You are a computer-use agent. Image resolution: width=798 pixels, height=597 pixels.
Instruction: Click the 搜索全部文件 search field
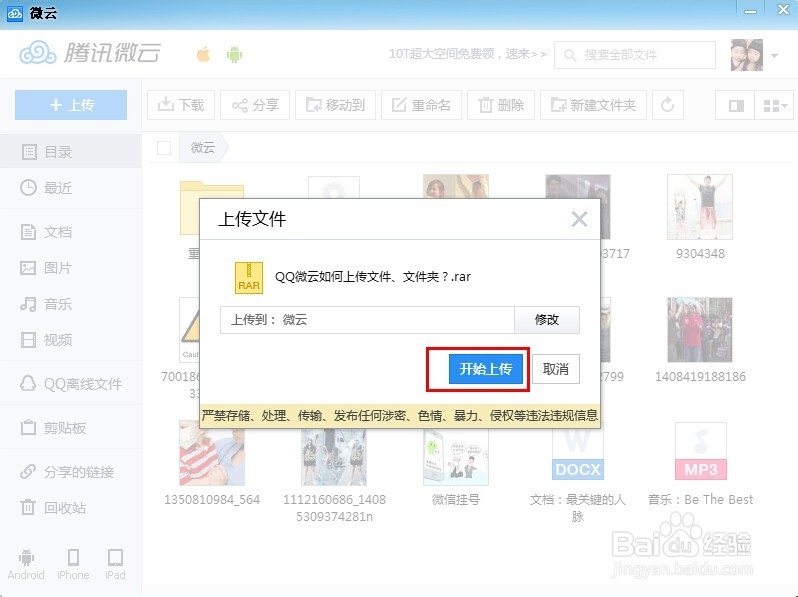pyautogui.click(x=635, y=54)
